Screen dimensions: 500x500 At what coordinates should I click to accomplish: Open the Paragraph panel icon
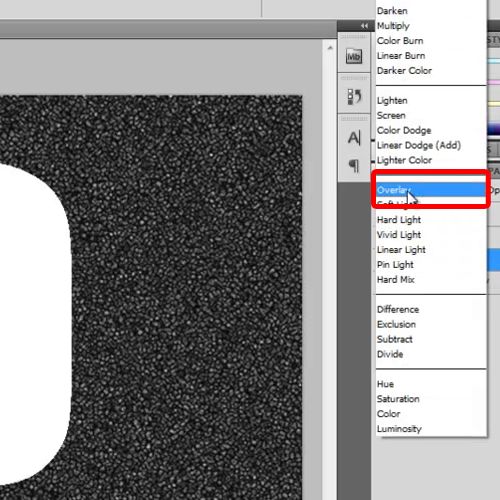point(354,166)
